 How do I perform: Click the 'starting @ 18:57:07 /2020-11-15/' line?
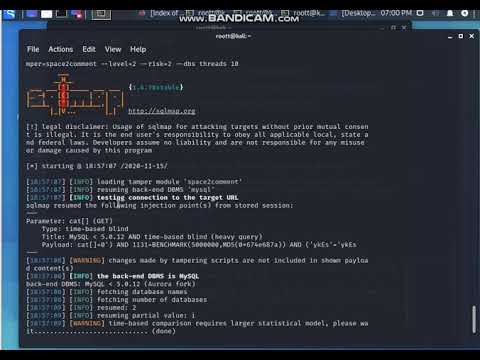[97, 166]
